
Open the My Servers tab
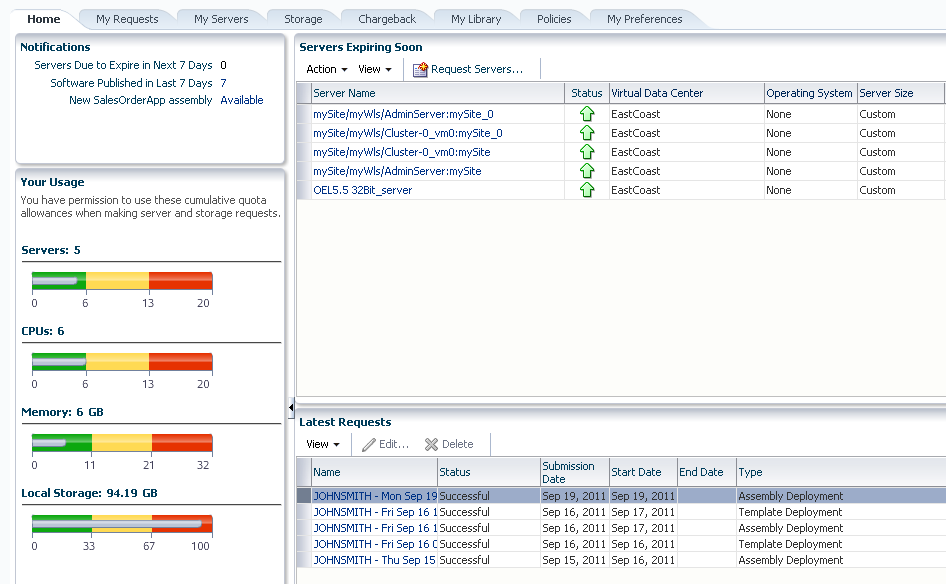pos(221,19)
